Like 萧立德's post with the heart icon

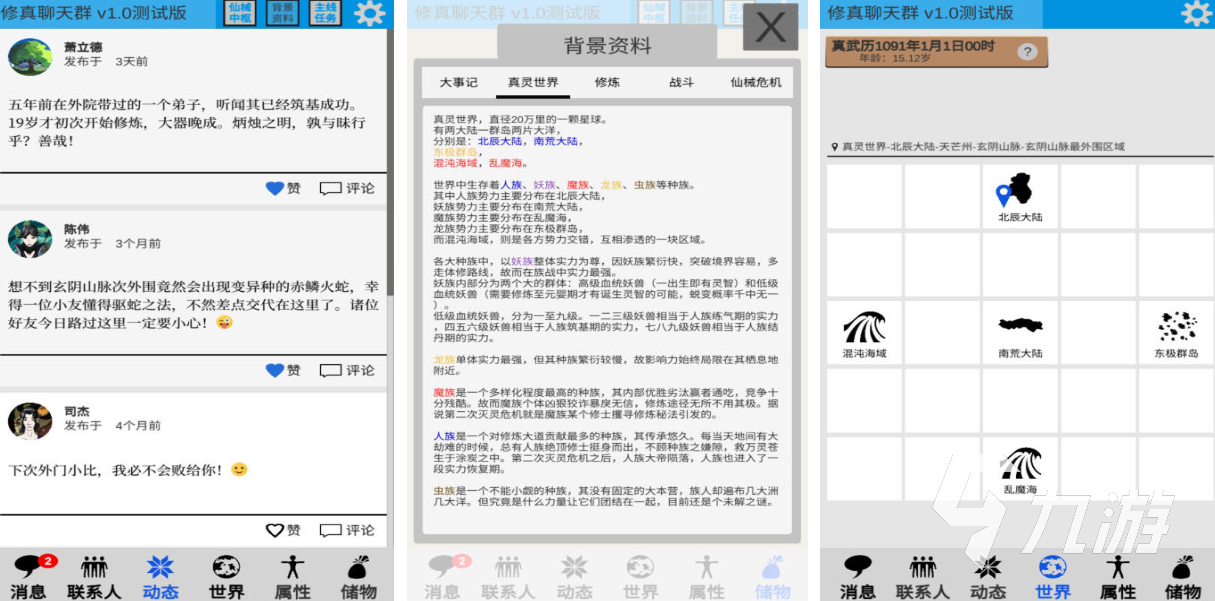(277, 188)
